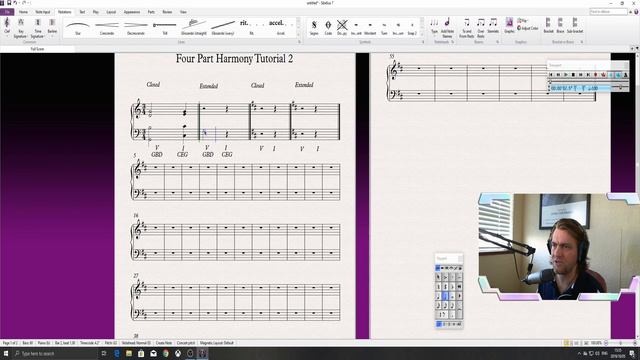Image resolution: width=640 pixels, height=360 pixels.
Task: Add a Brace to staves
Action: (x=560, y=26)
